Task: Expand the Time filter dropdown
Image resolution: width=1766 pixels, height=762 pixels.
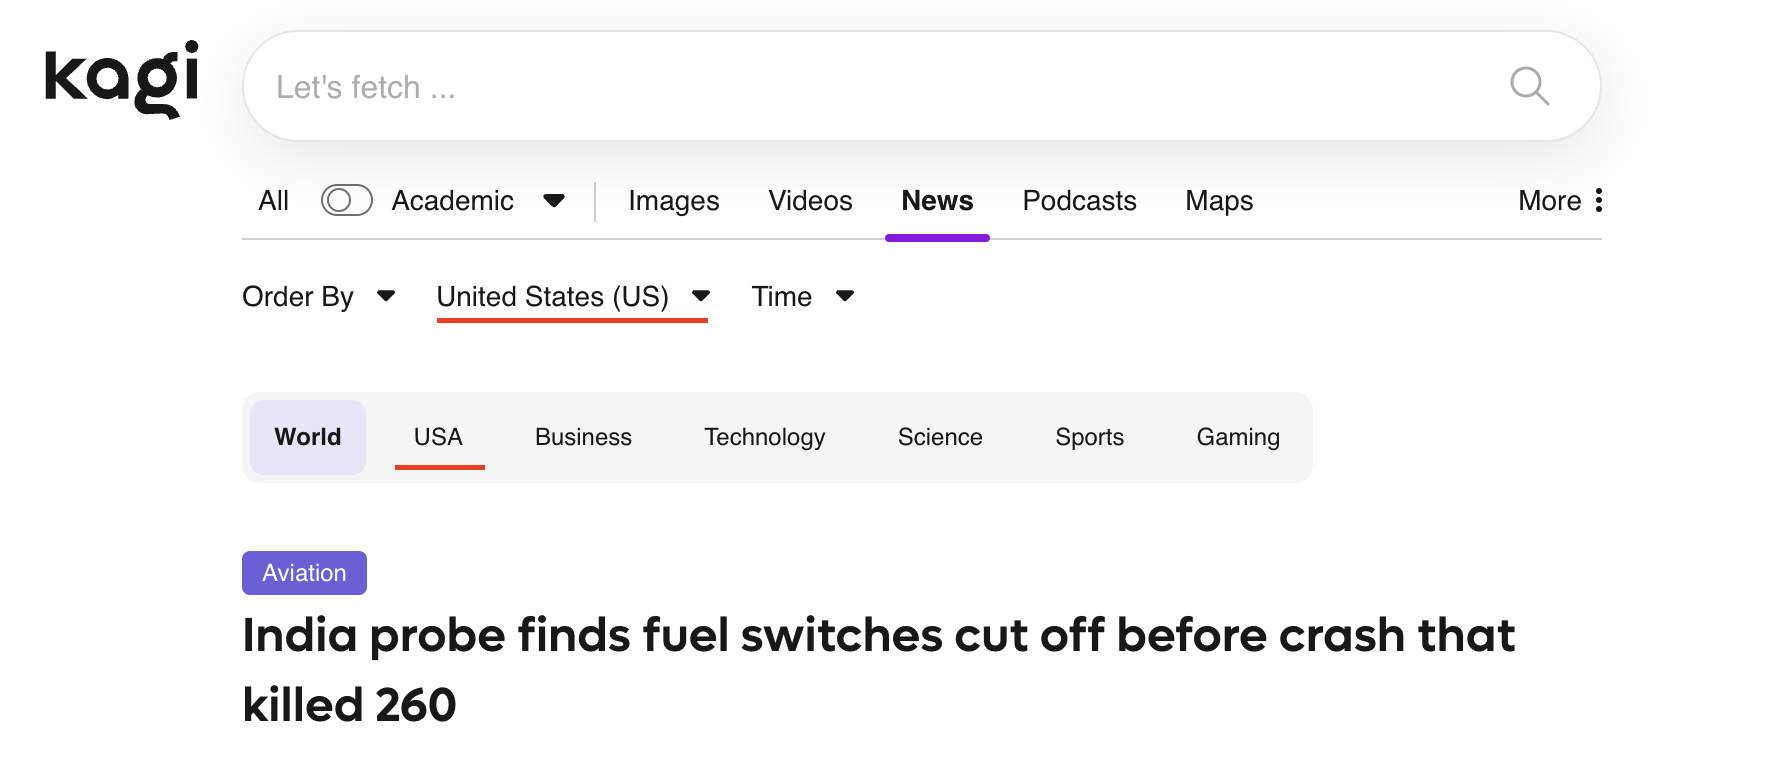Action: (x=802, y=297)
